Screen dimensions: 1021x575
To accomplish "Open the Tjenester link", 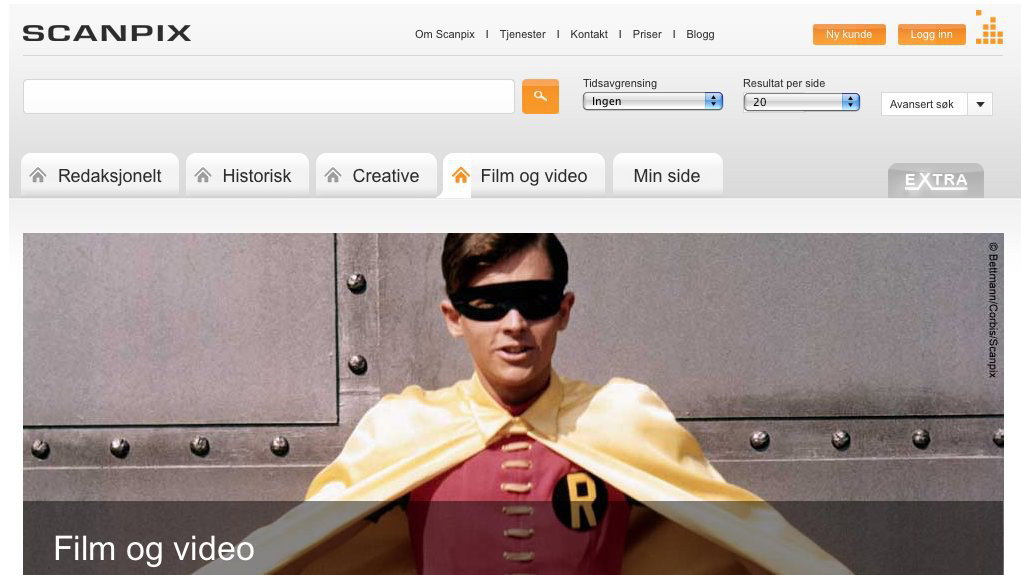I will (523, 35).
